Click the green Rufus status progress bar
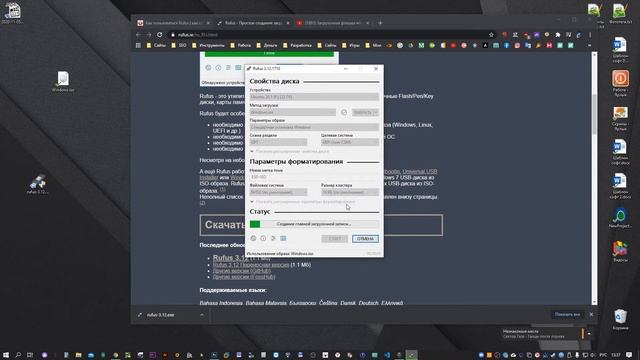640x360 pixels. 314,224
